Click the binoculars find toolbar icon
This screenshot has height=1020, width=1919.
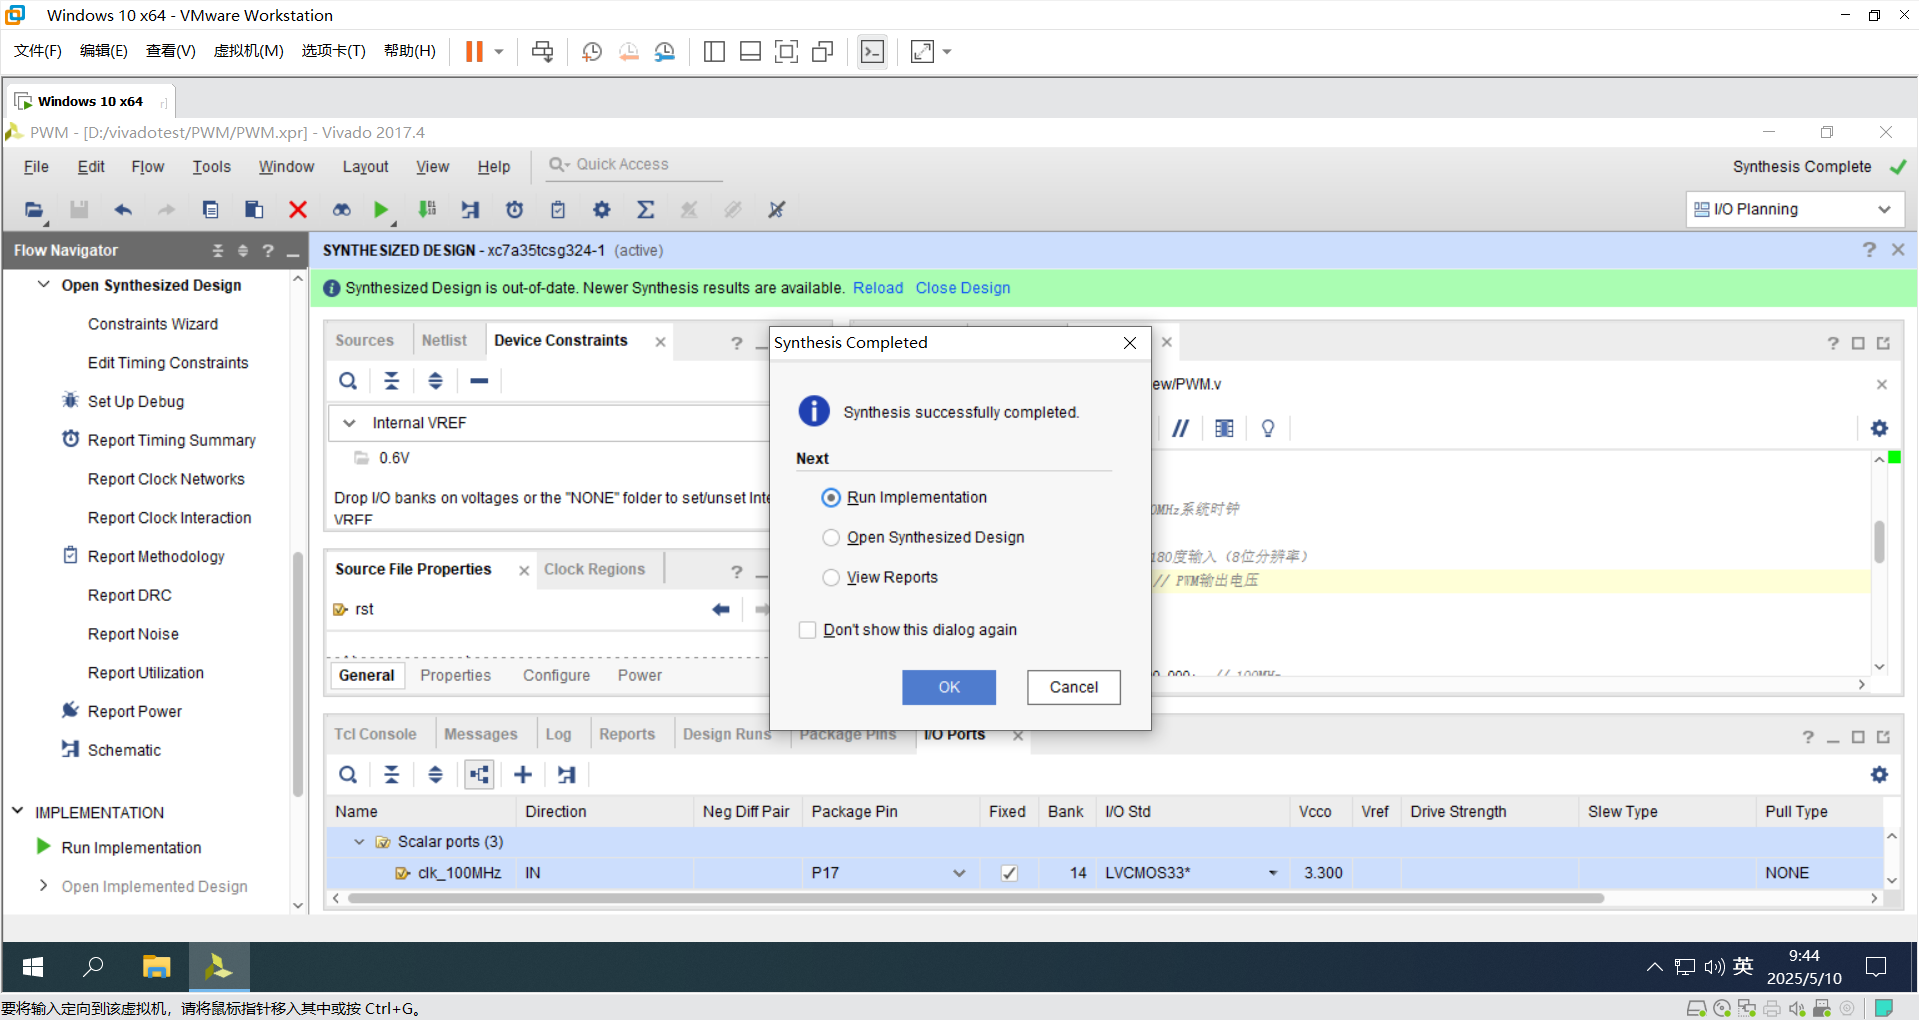click(x=341, y=210)
